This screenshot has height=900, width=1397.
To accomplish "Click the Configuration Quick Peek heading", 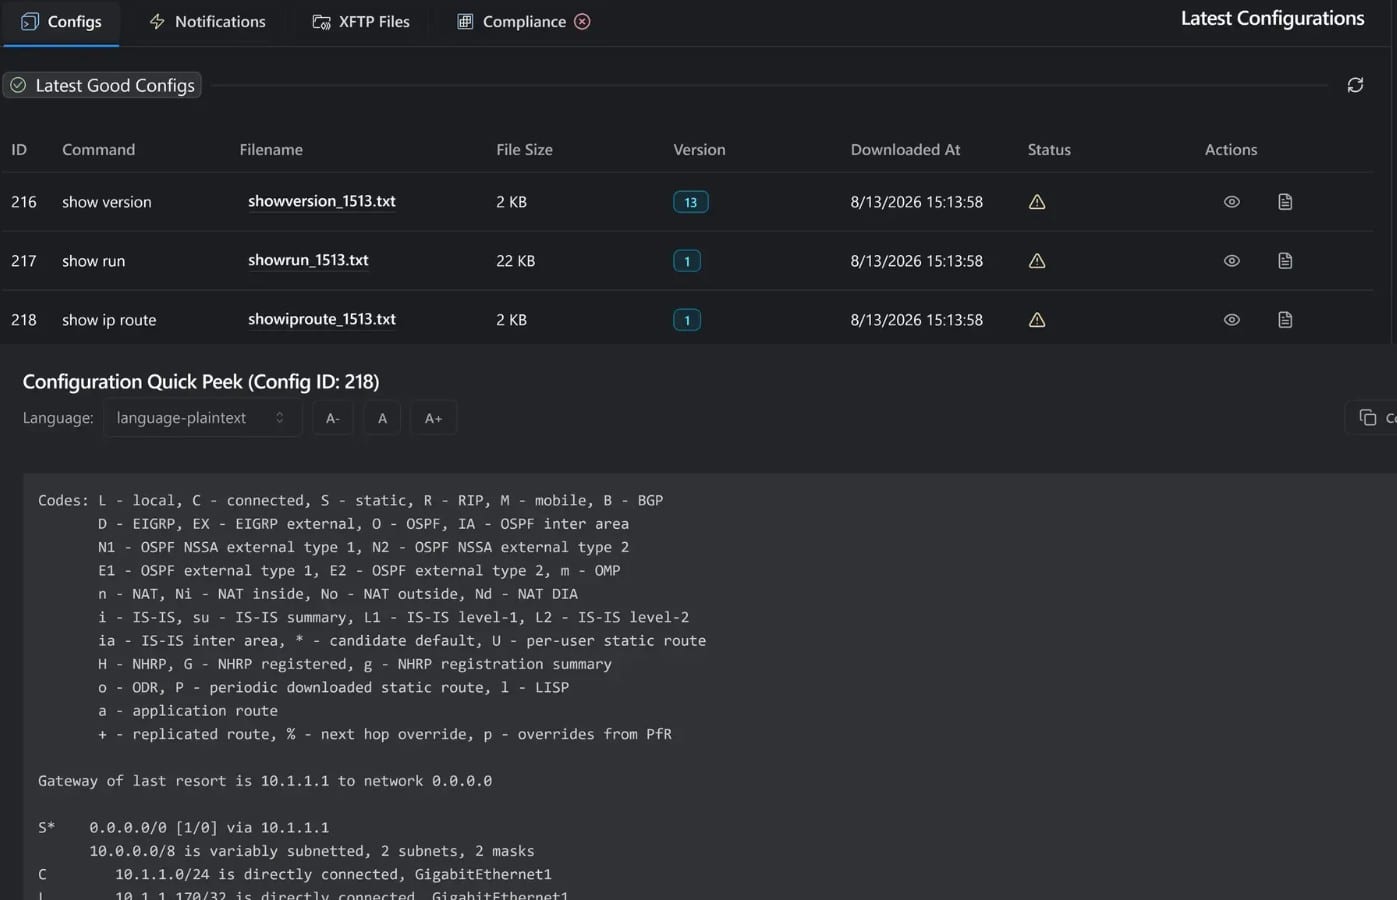I will [201, 381].
